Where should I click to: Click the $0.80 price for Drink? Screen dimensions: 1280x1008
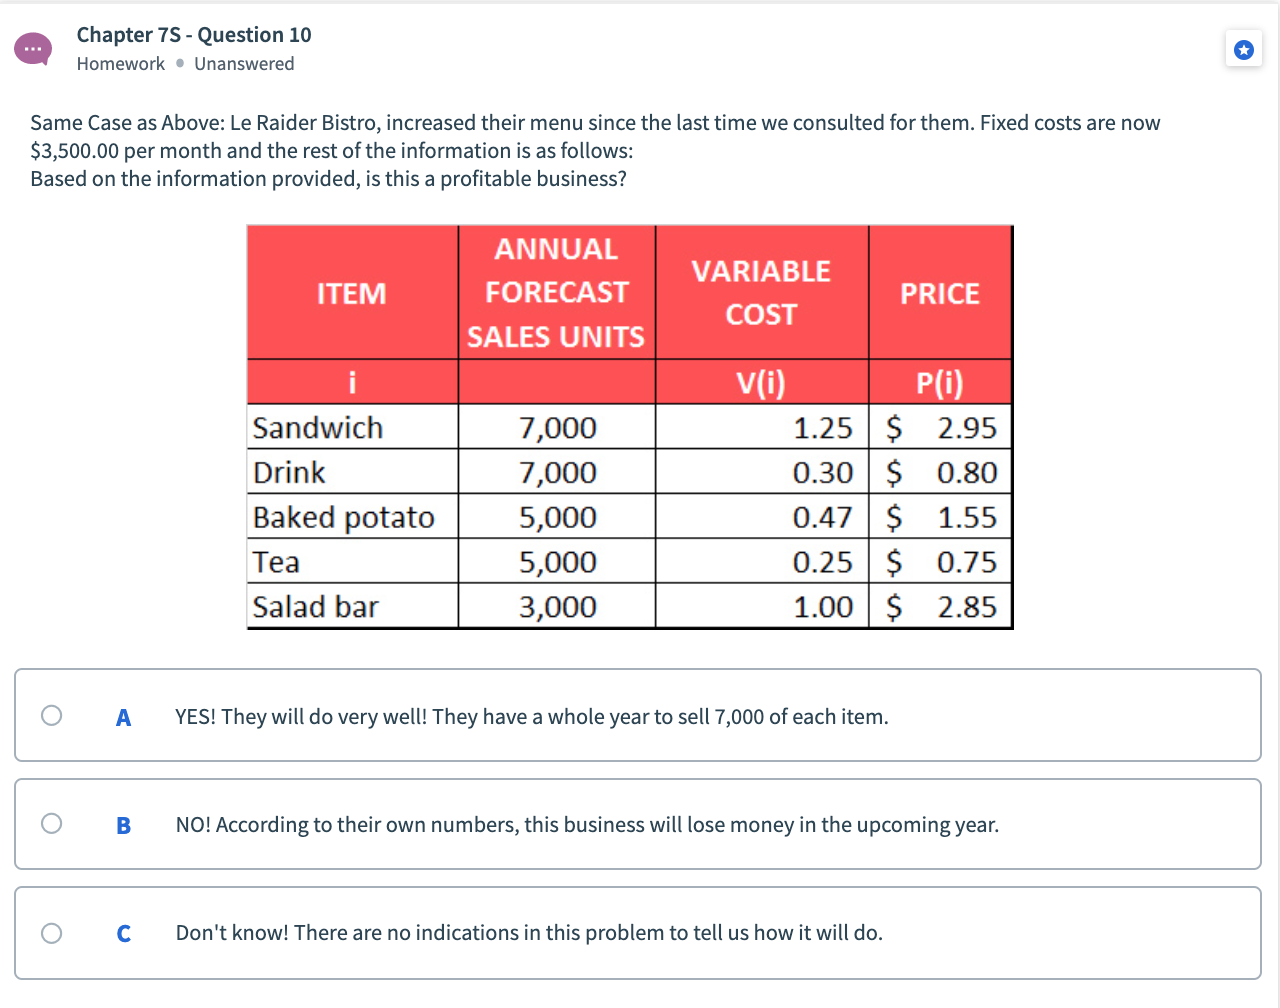942,472
